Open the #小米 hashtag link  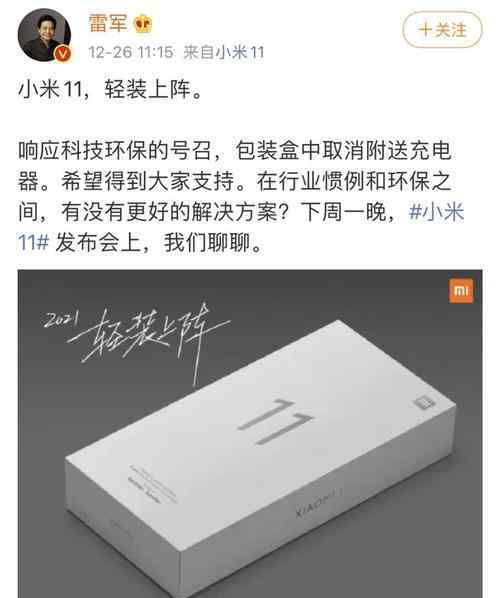coord(436,211)
